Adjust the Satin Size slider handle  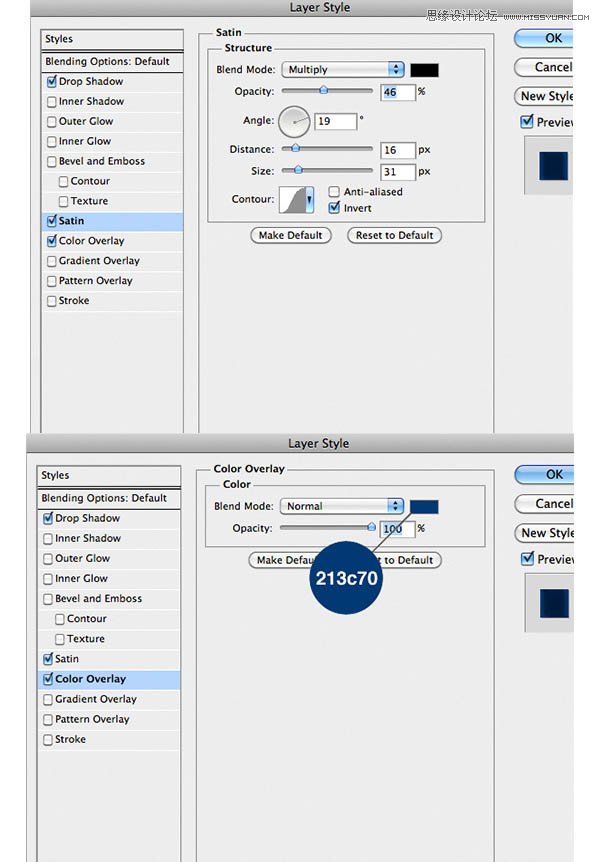tap(298, 170)
